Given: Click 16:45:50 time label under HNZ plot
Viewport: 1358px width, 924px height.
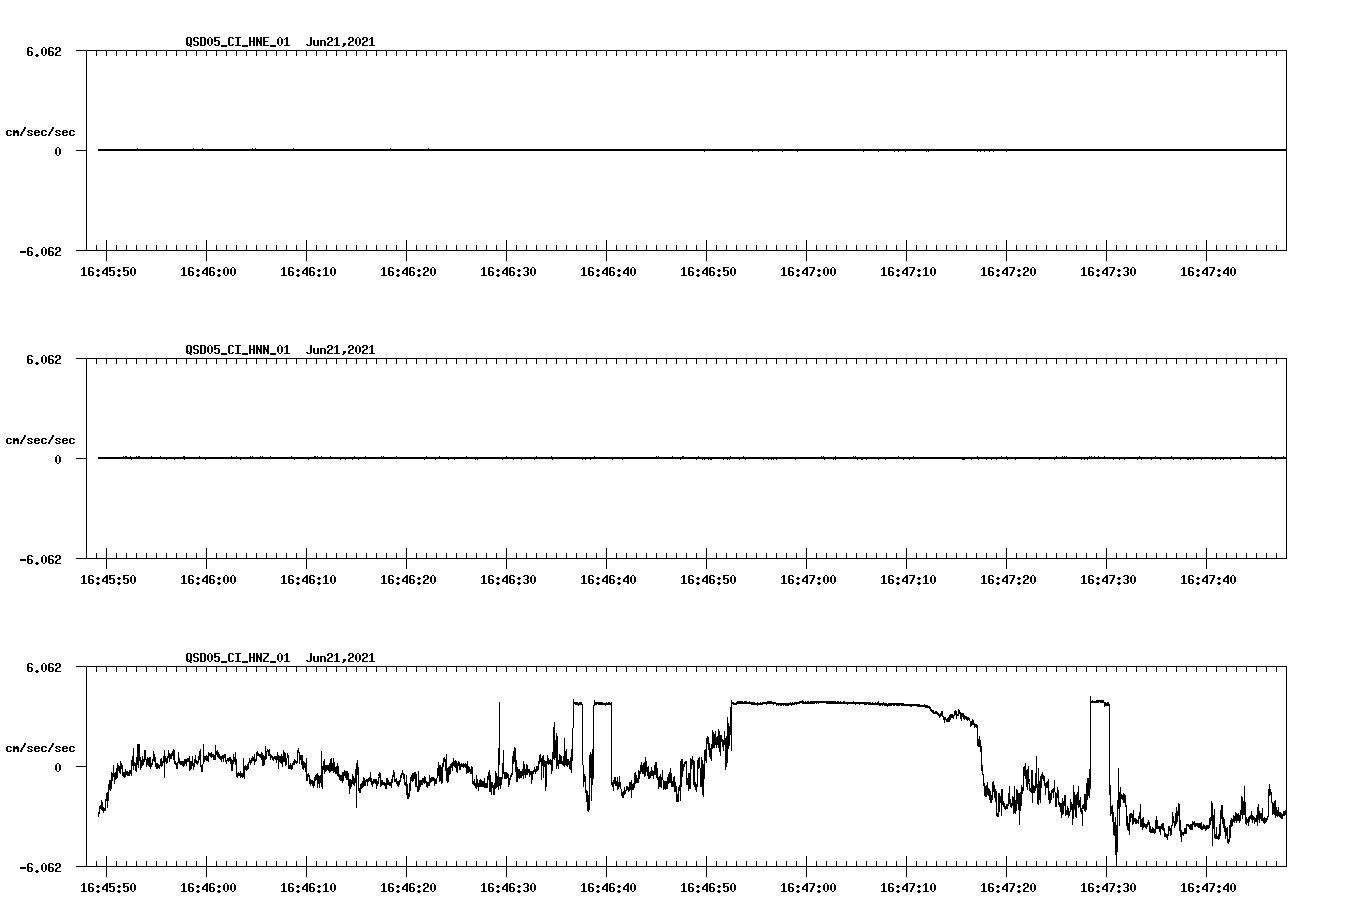Looking at the screenshot, I should 108,888.
